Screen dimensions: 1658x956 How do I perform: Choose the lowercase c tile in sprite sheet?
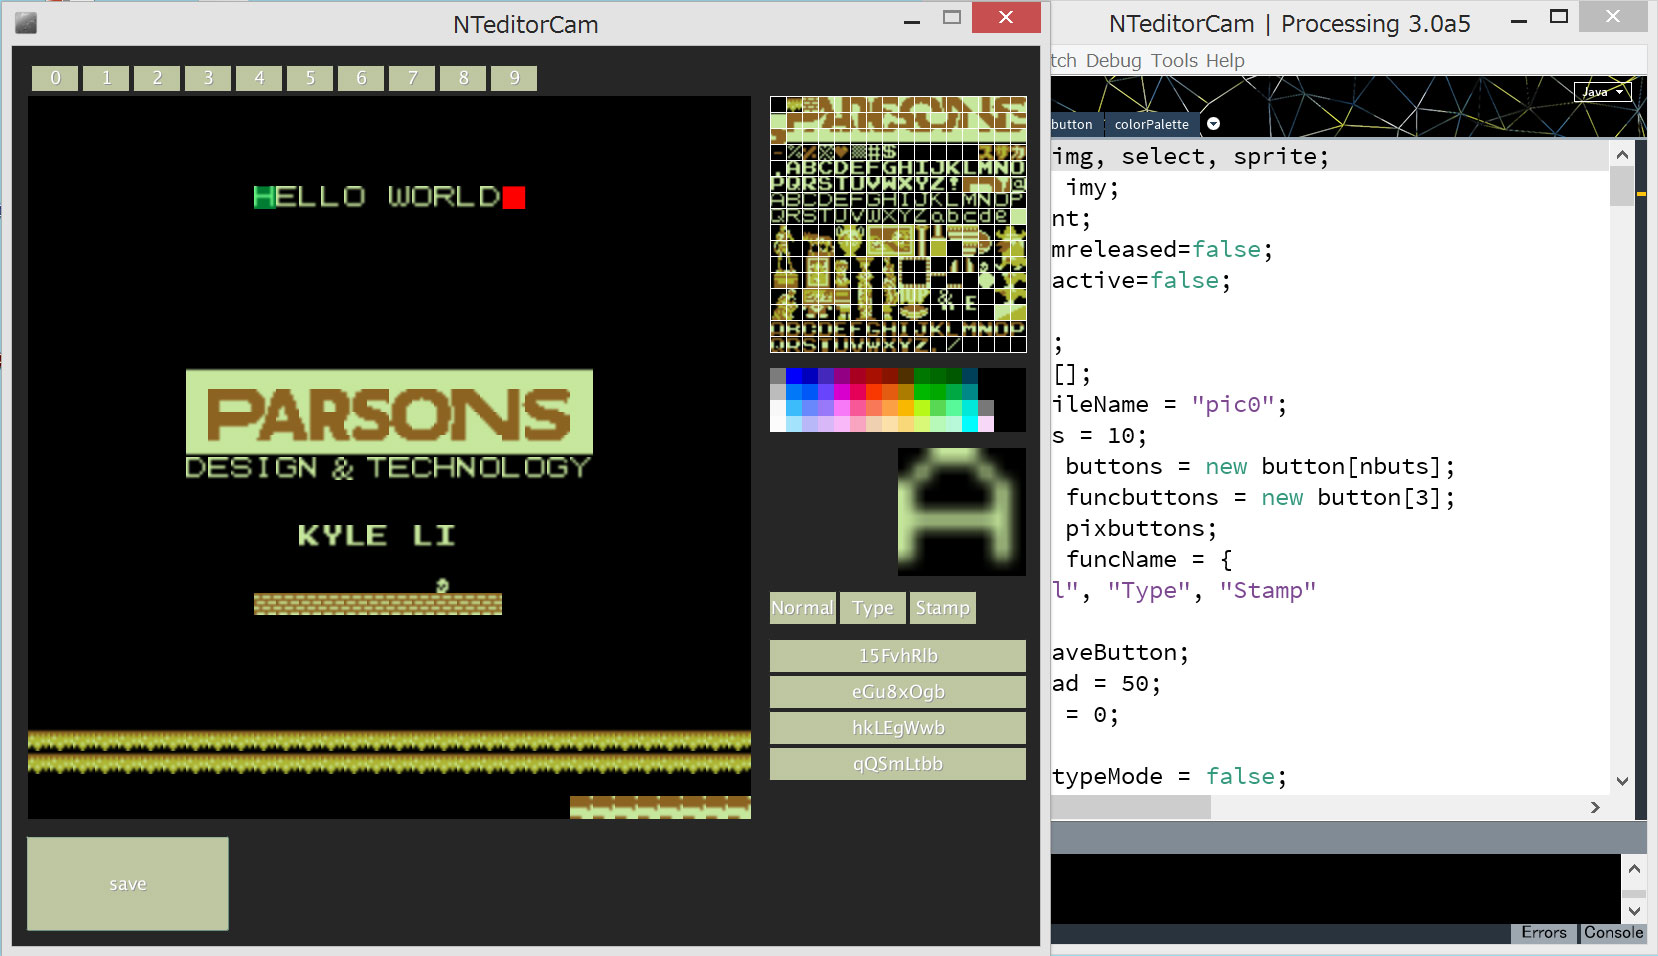970,216
